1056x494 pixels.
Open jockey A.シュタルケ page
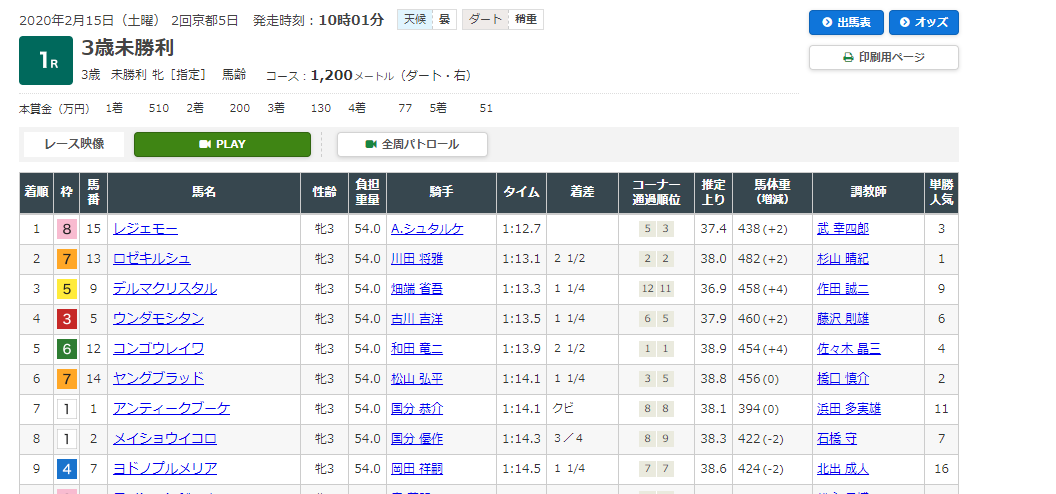pyautogui.click(x=427, y=229)
